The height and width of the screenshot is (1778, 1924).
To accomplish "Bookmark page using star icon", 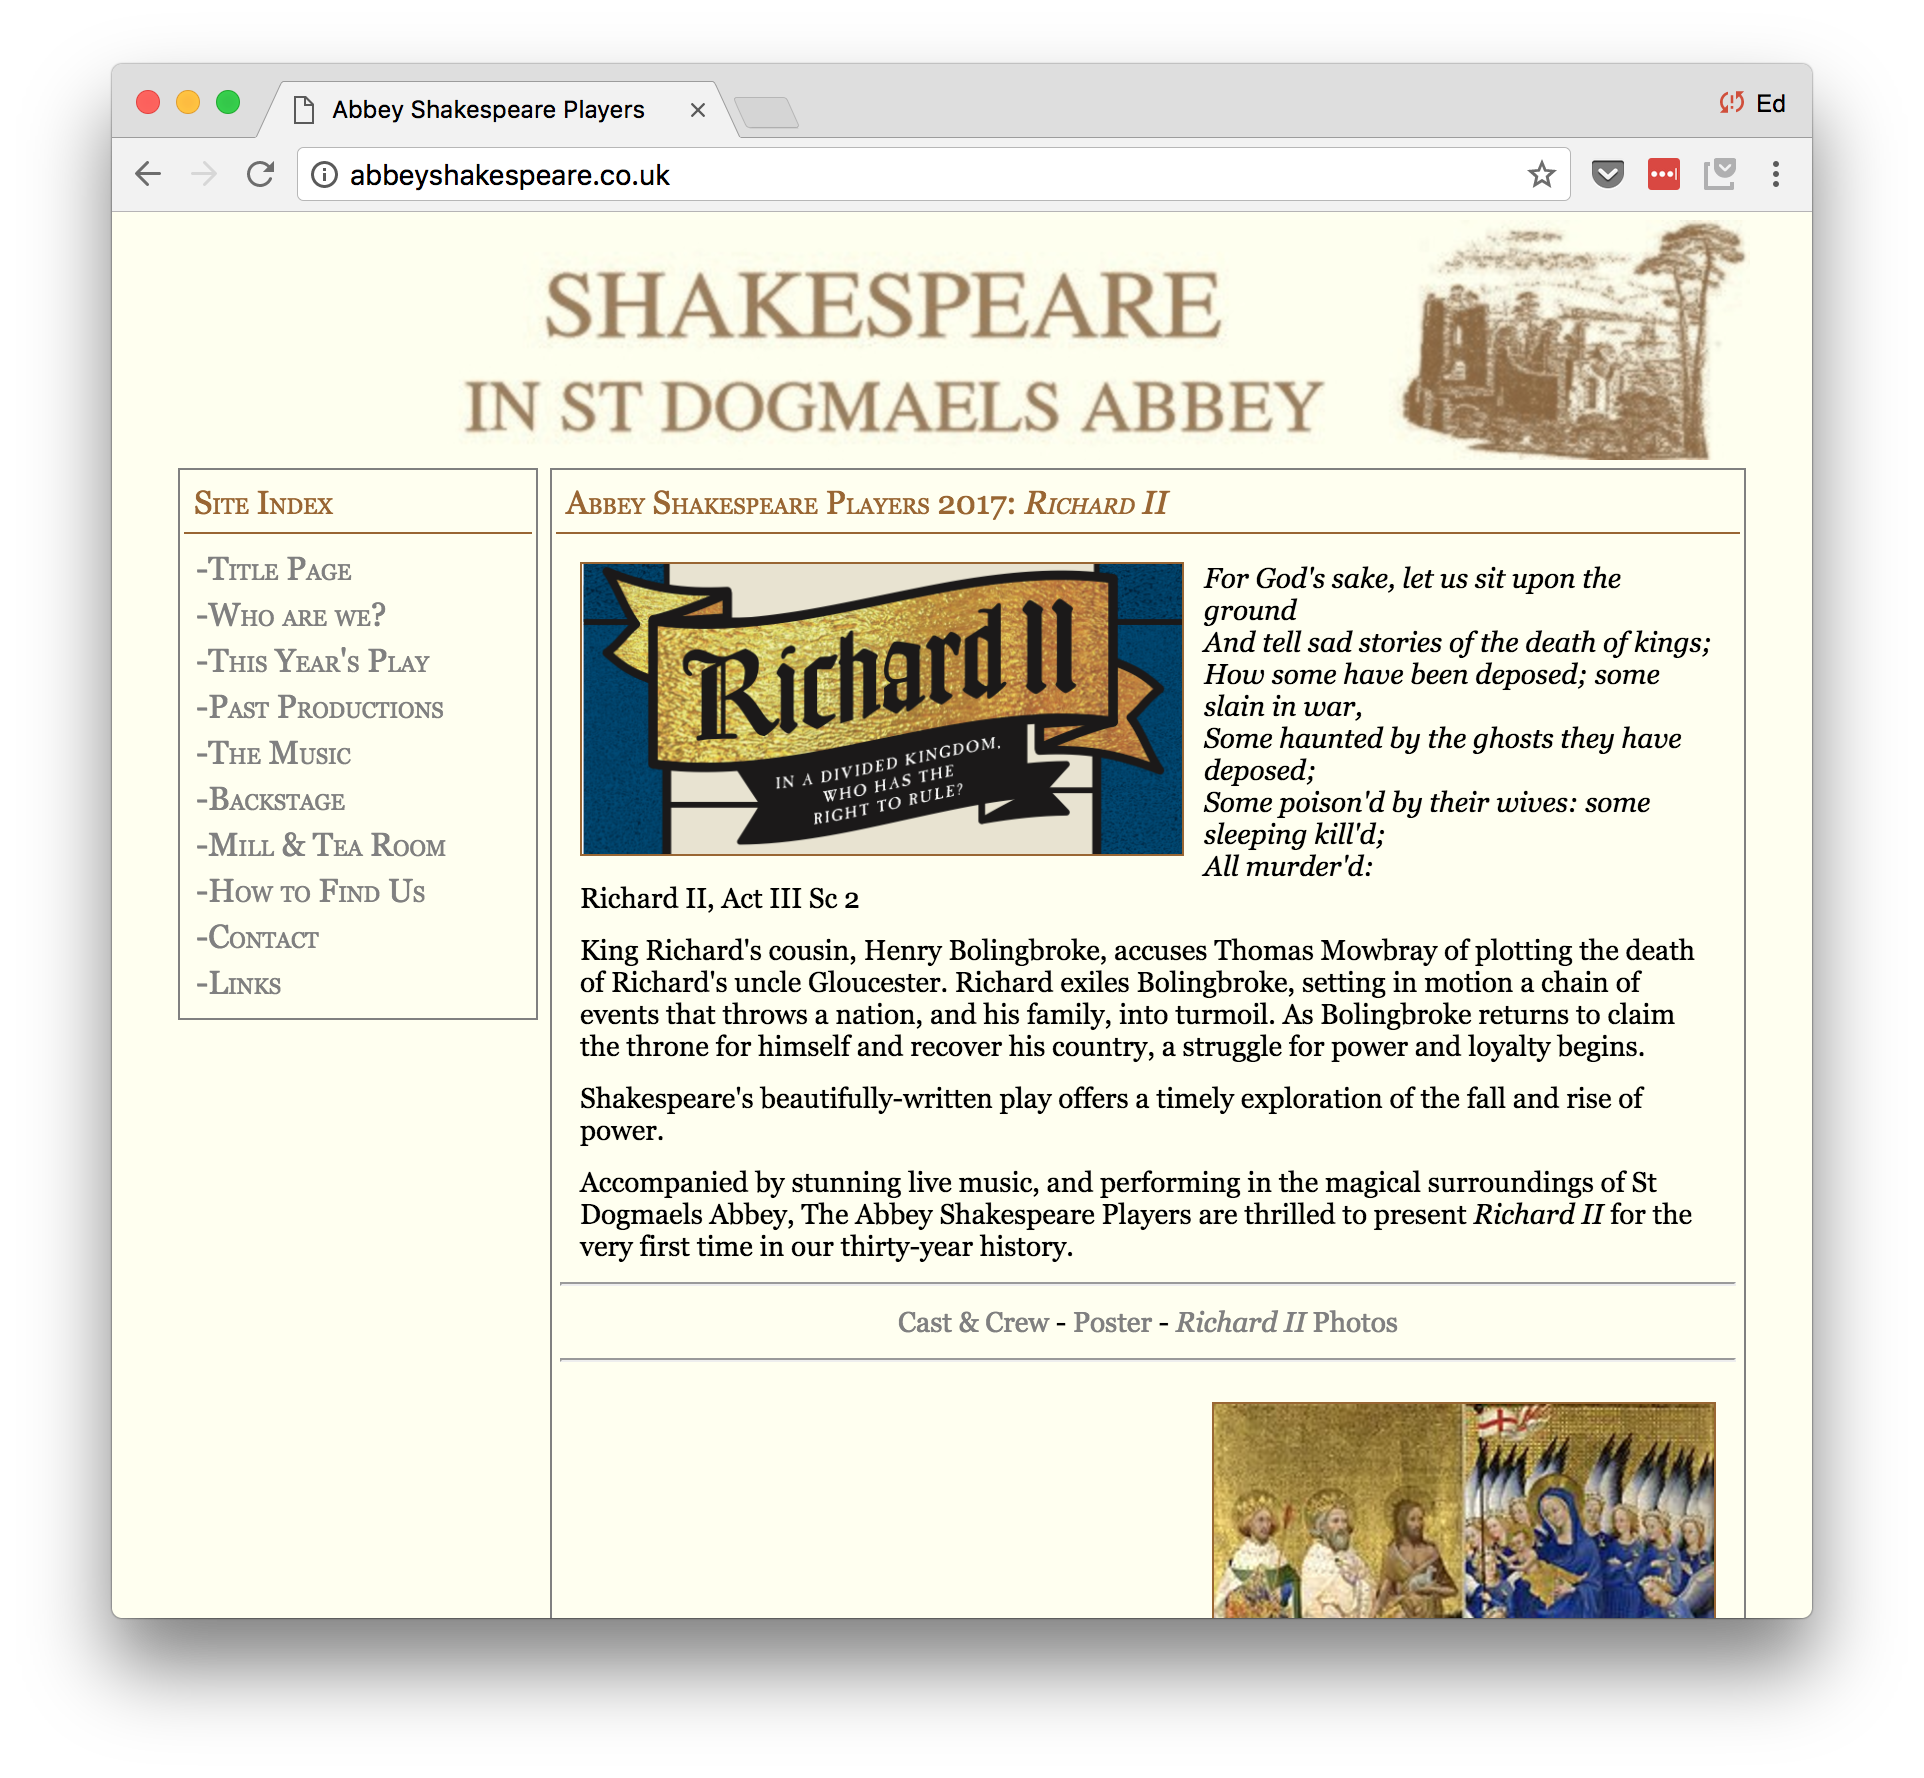I will [1541, 175].
